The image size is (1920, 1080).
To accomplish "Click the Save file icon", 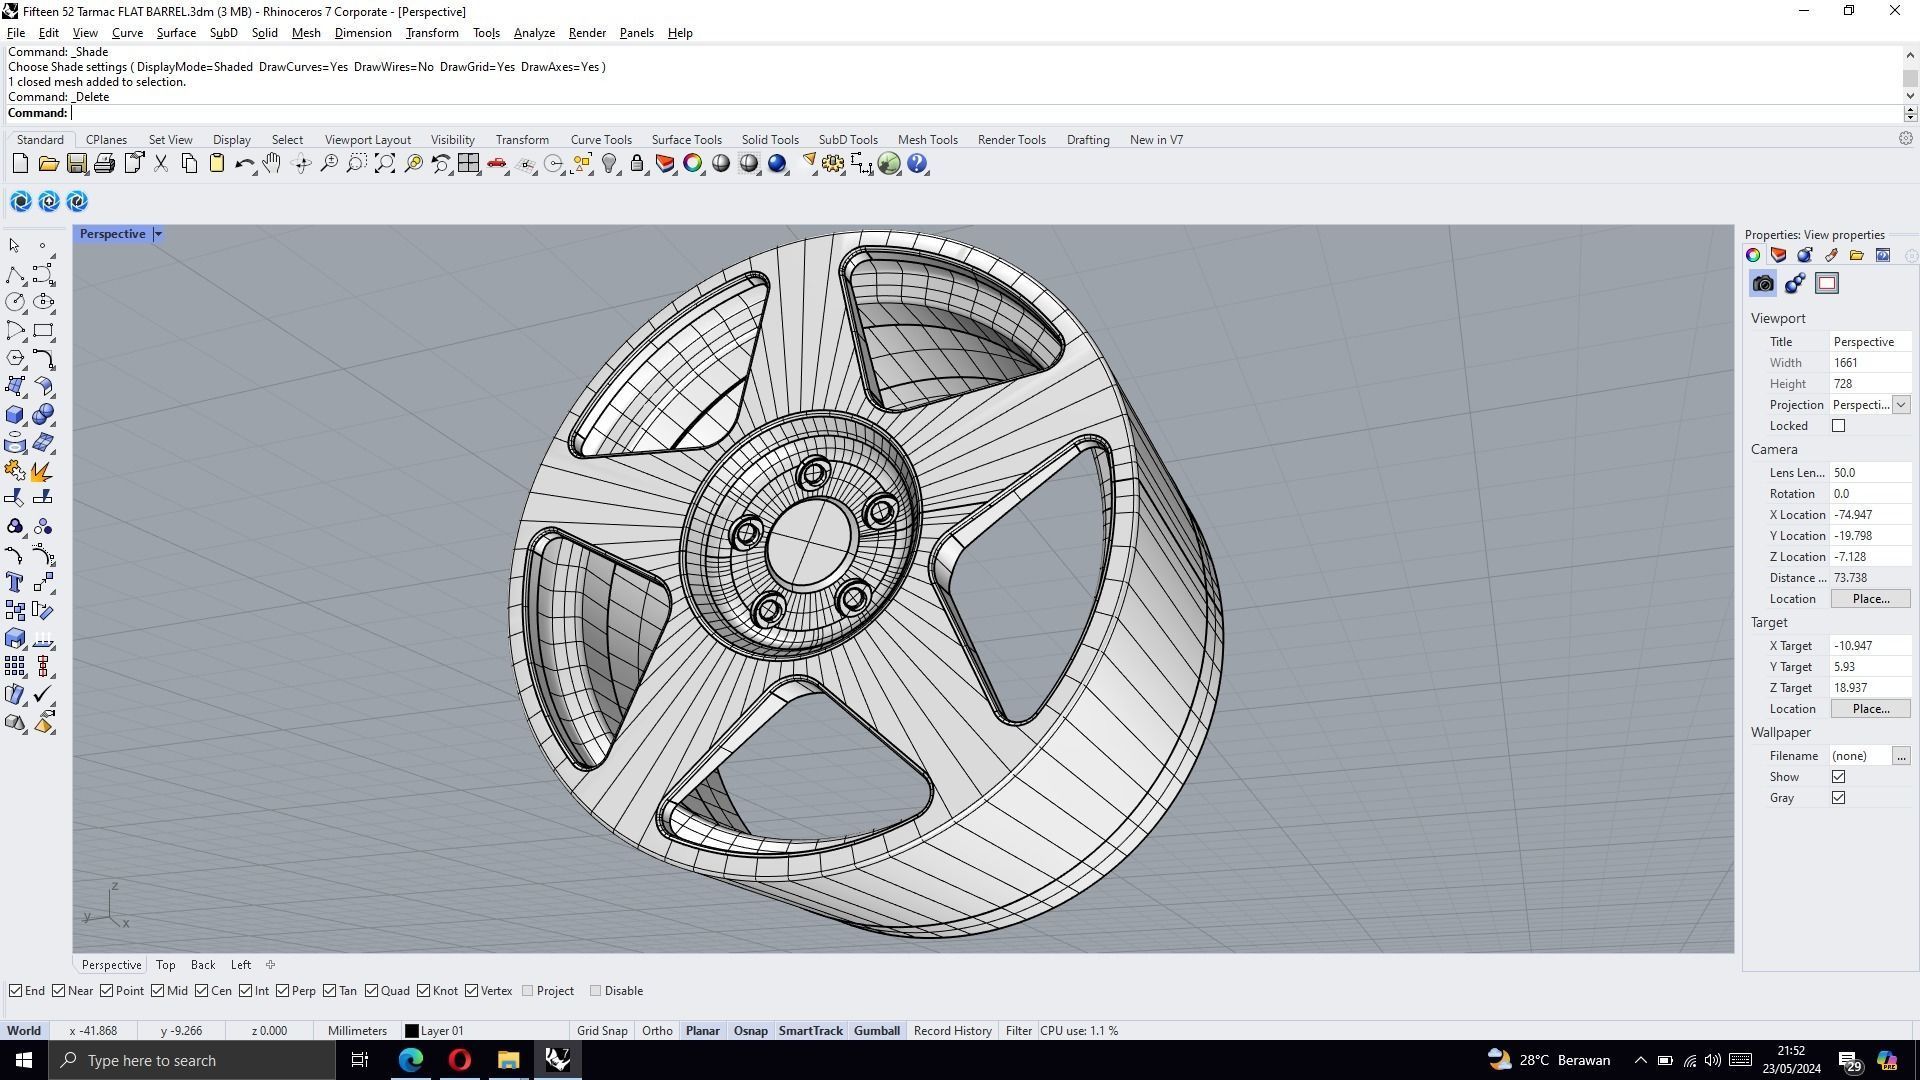I will pyautogui.click(x=76, y=164).
